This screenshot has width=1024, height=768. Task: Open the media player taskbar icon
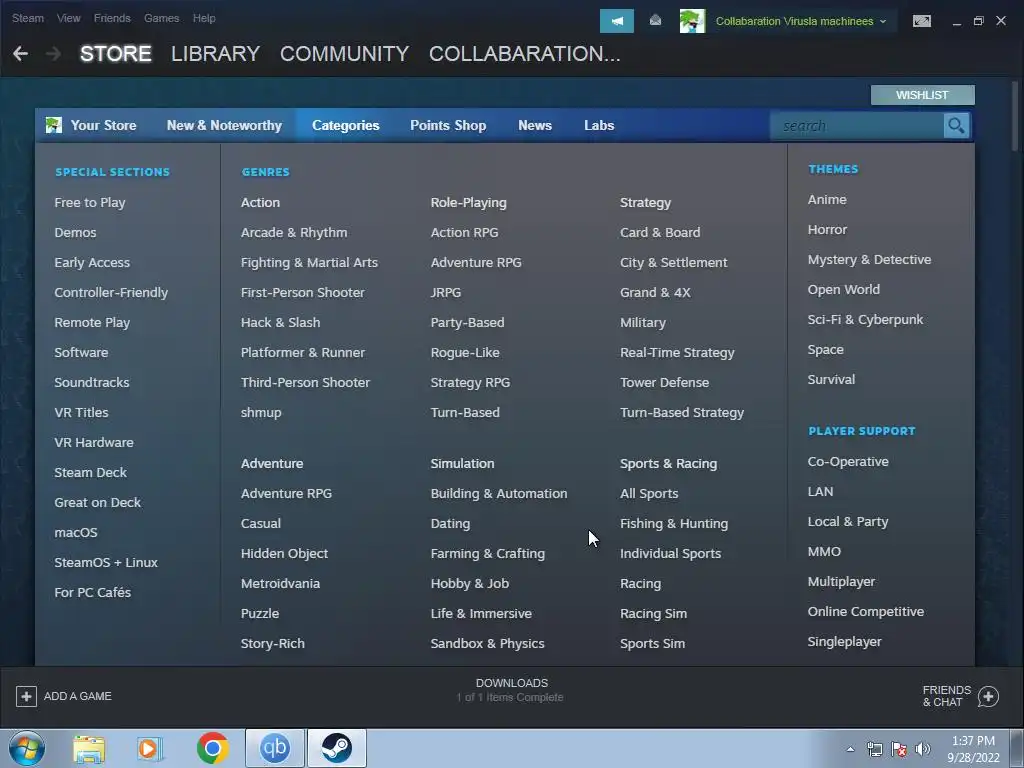[x=150, y=748]
